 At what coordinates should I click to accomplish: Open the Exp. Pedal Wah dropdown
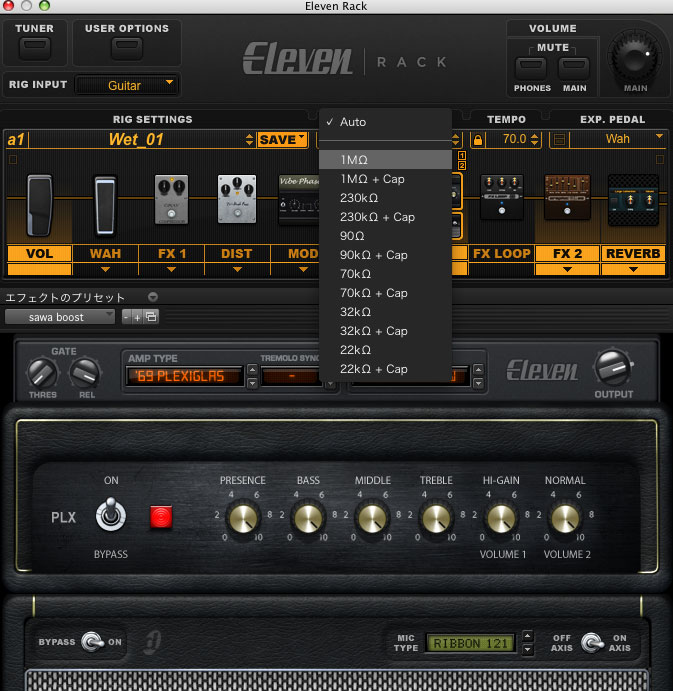coord(617,139)
